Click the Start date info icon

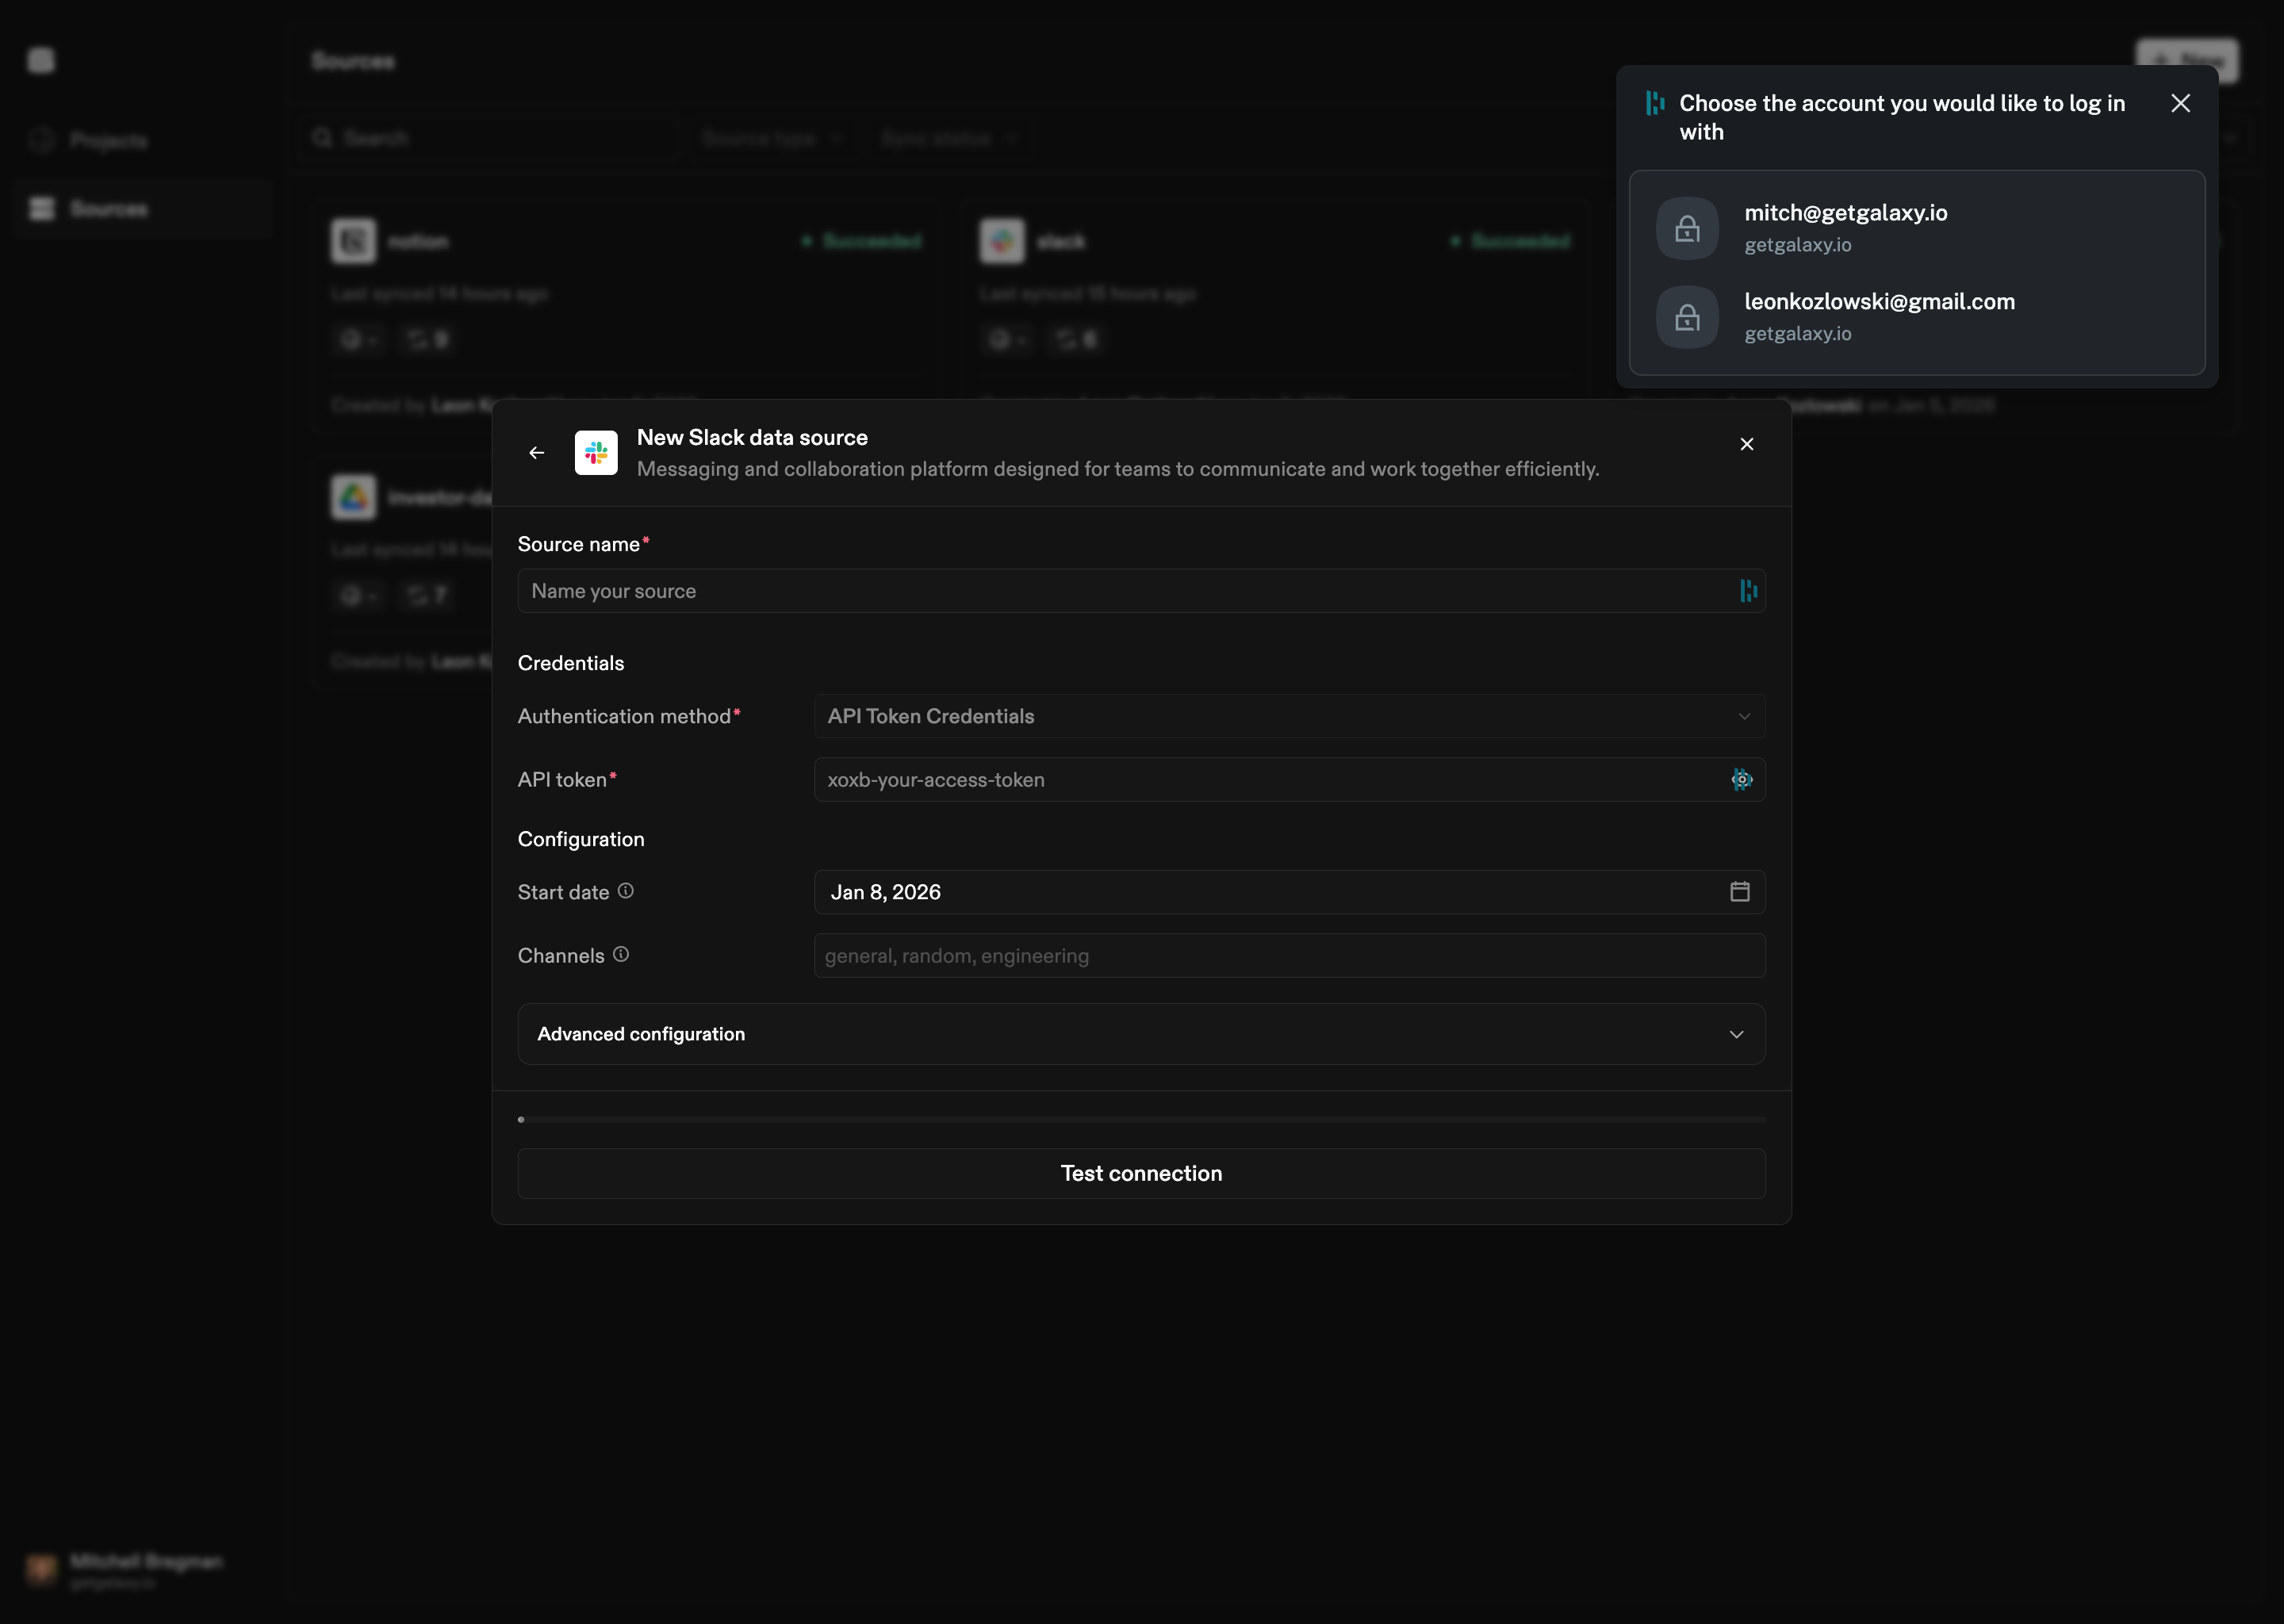pos(625,891)
